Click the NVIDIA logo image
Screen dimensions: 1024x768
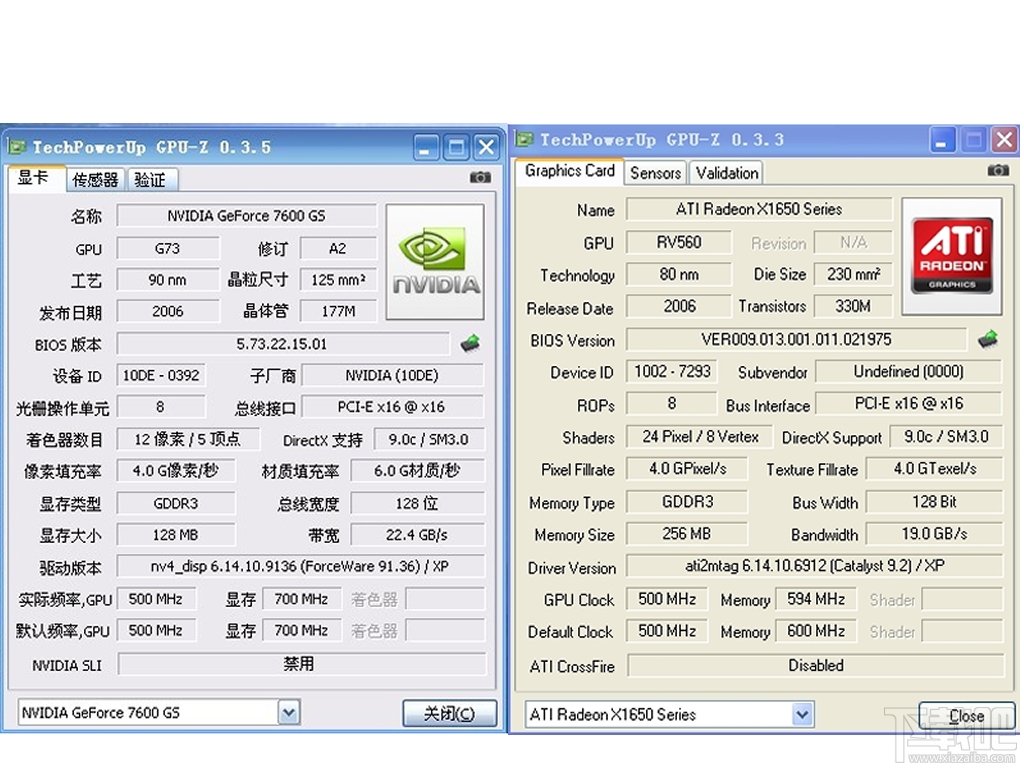(x=435, y=262)
